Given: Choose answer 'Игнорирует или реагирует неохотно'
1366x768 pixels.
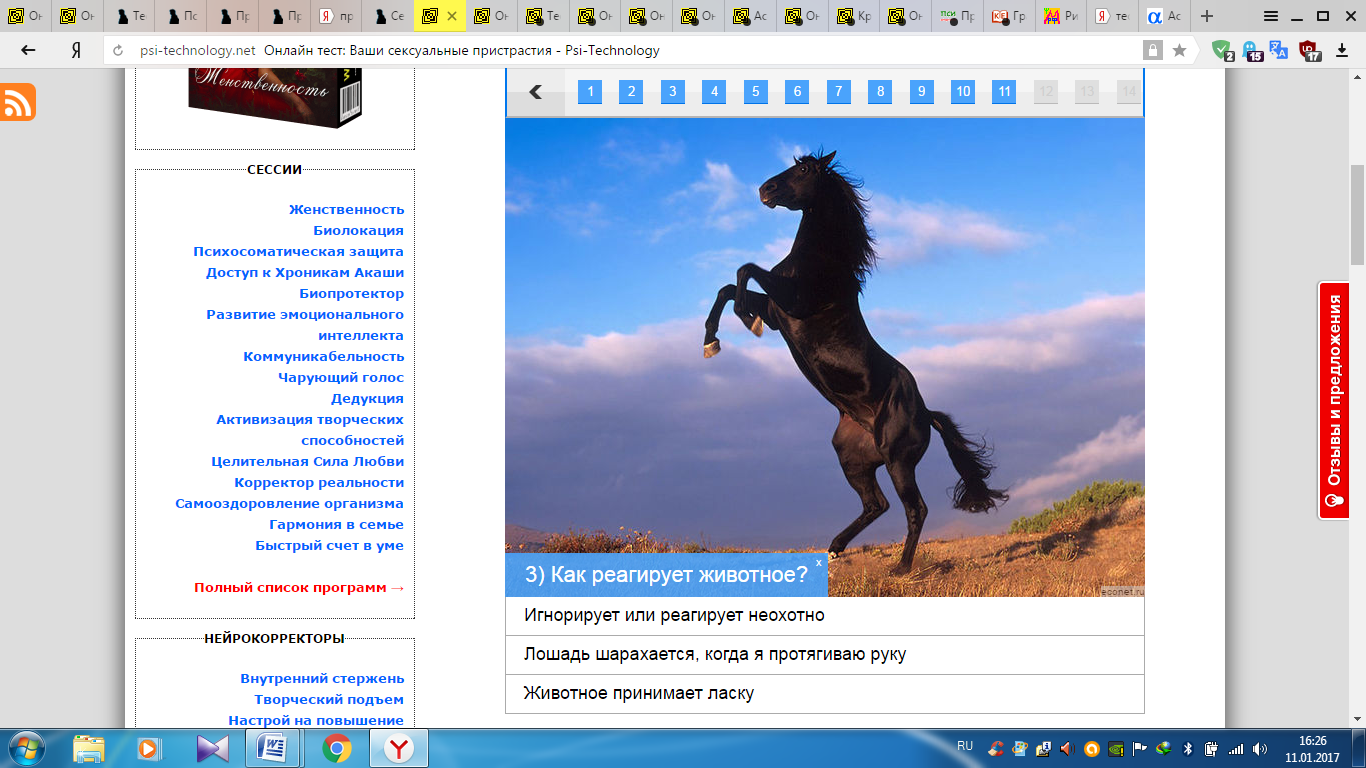Looking at the screenshot, I should point(825,616).
